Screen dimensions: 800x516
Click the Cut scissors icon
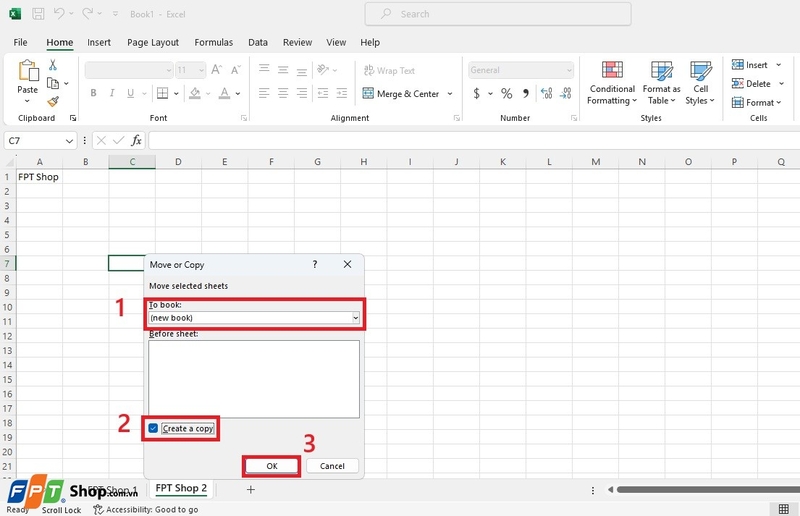point(53,65)
